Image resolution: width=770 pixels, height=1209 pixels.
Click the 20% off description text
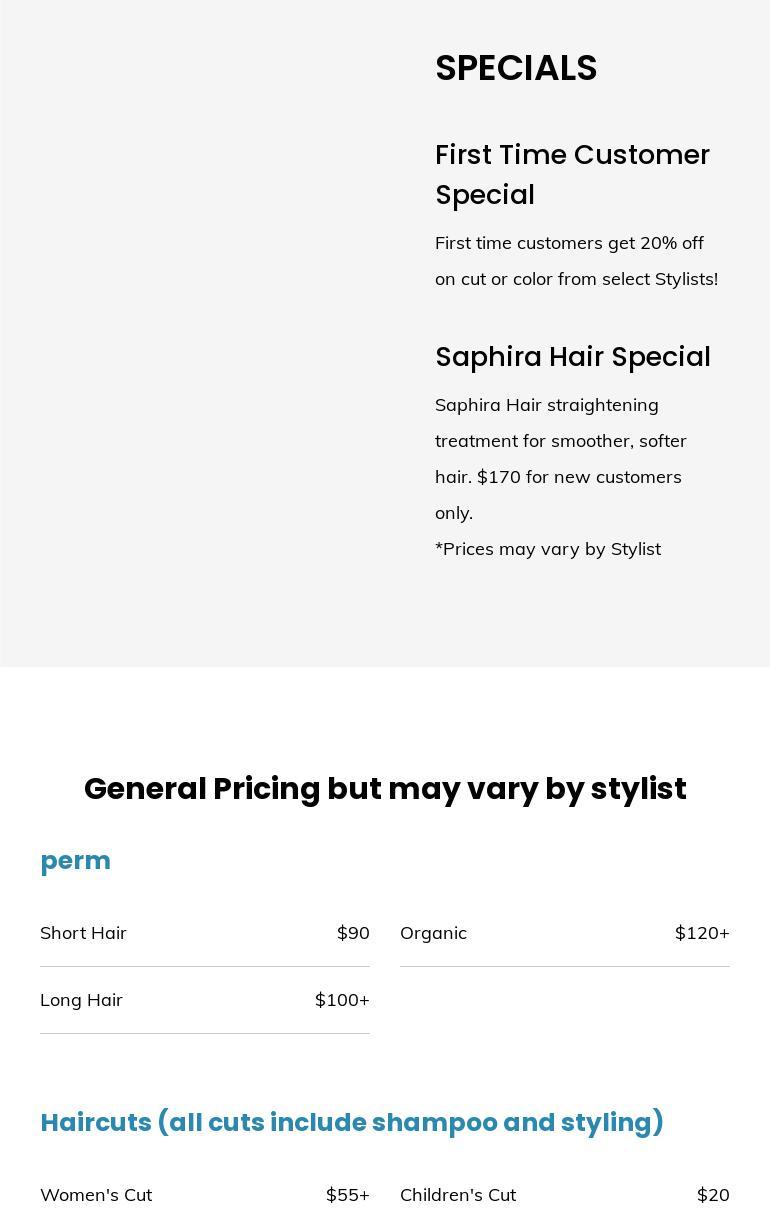pyautogui.click(x=576, y=261)
